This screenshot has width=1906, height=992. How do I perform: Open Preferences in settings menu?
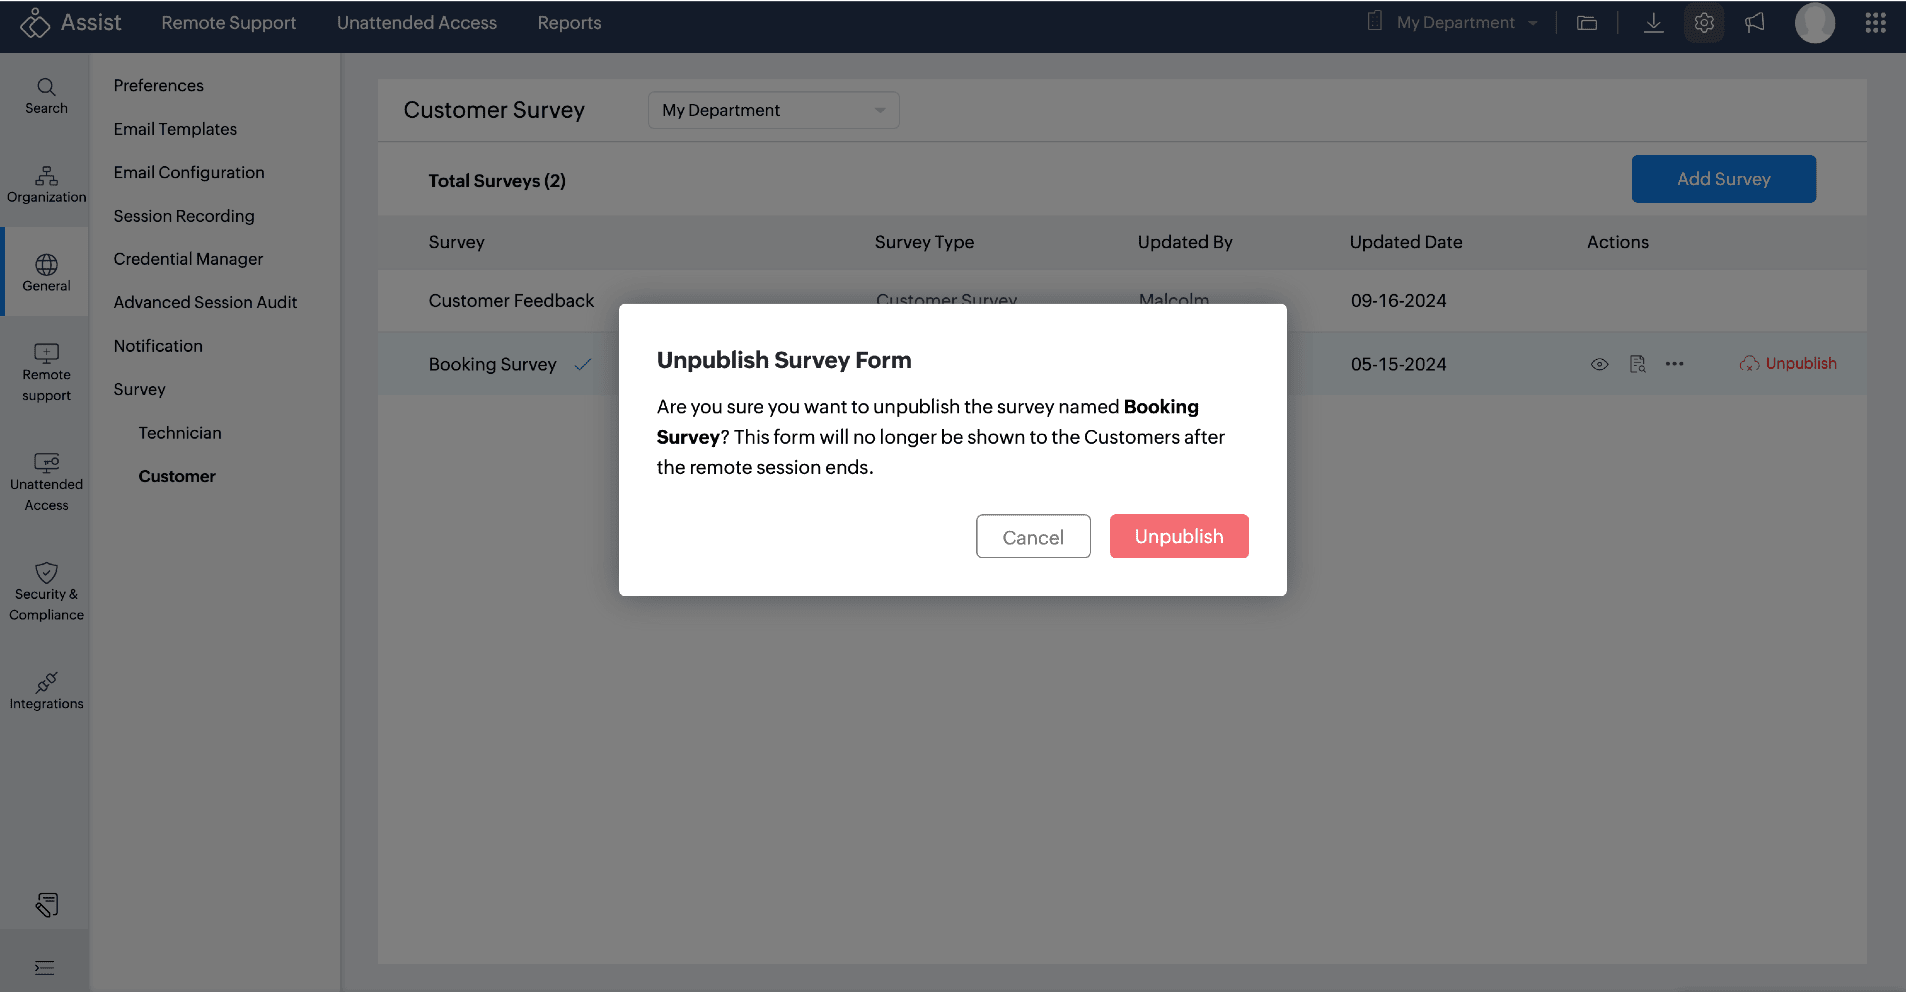tap(159, 86)
